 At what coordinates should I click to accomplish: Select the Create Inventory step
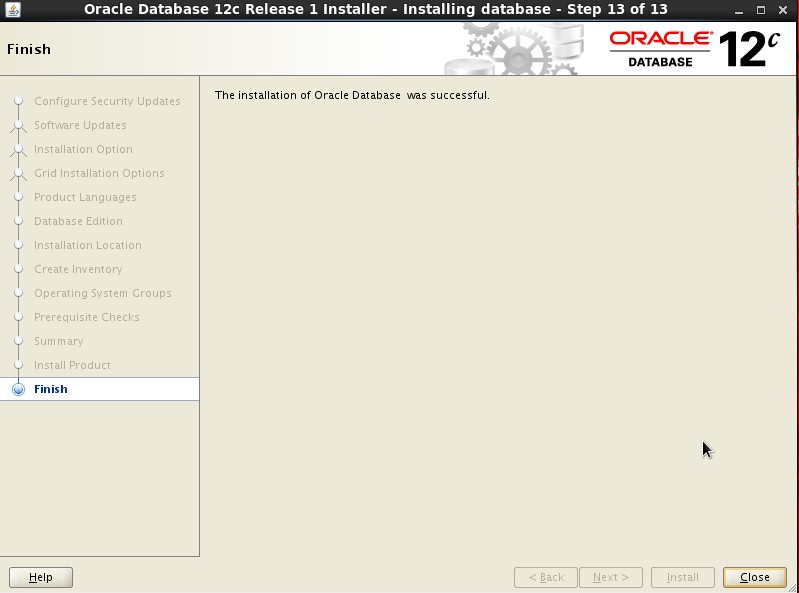(78, 269)
